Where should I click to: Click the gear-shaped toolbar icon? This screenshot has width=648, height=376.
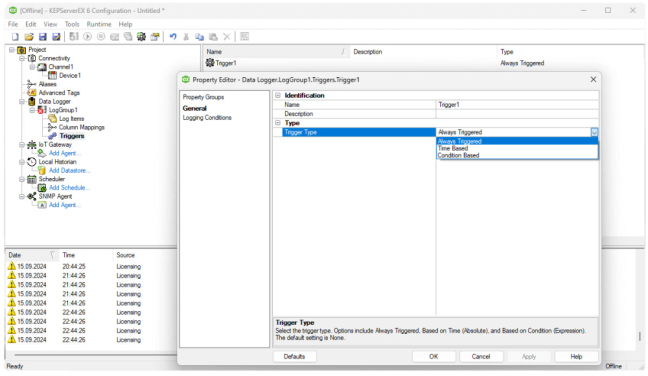tap(141, 37)
